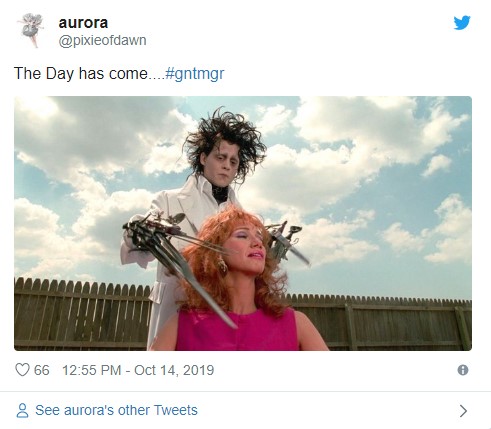Open the embedded tweet photo
This screenshot has width=491, height=429.
pyautogui.click(x=243, y=223)
